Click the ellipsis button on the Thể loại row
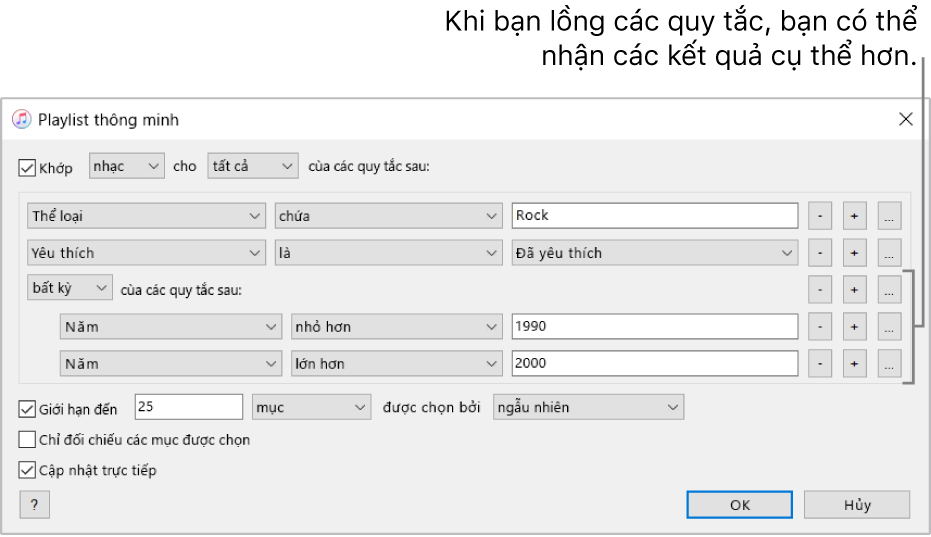Viewport: 931px width, 537px height. coord(889,216)
